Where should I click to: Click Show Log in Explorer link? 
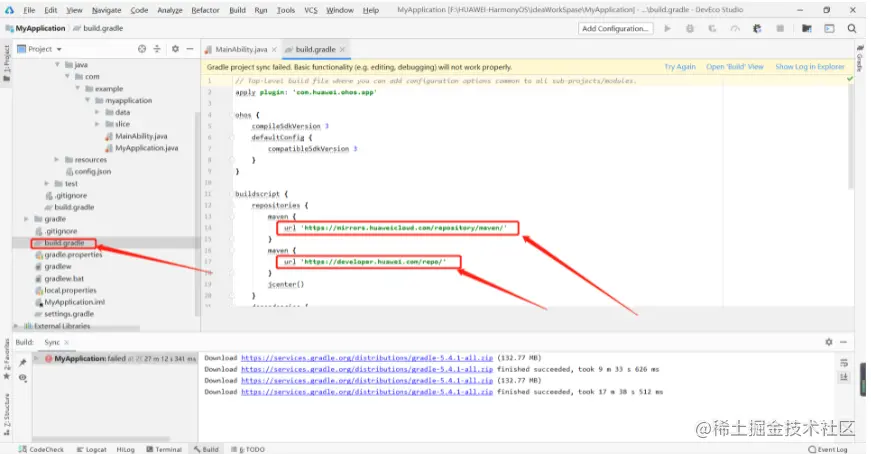click(x=810, y=67)
